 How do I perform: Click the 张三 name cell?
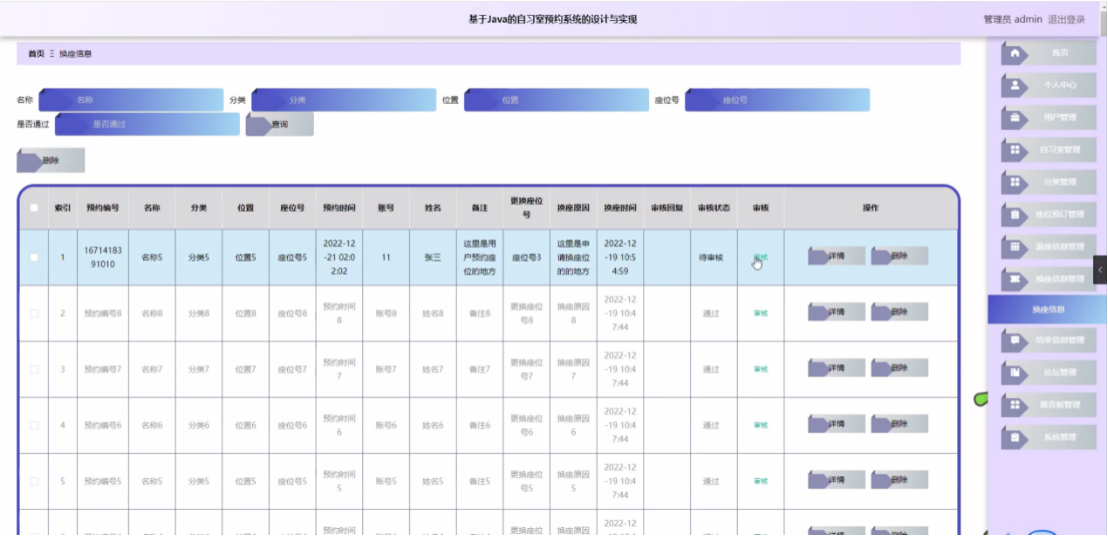point(432,258)
